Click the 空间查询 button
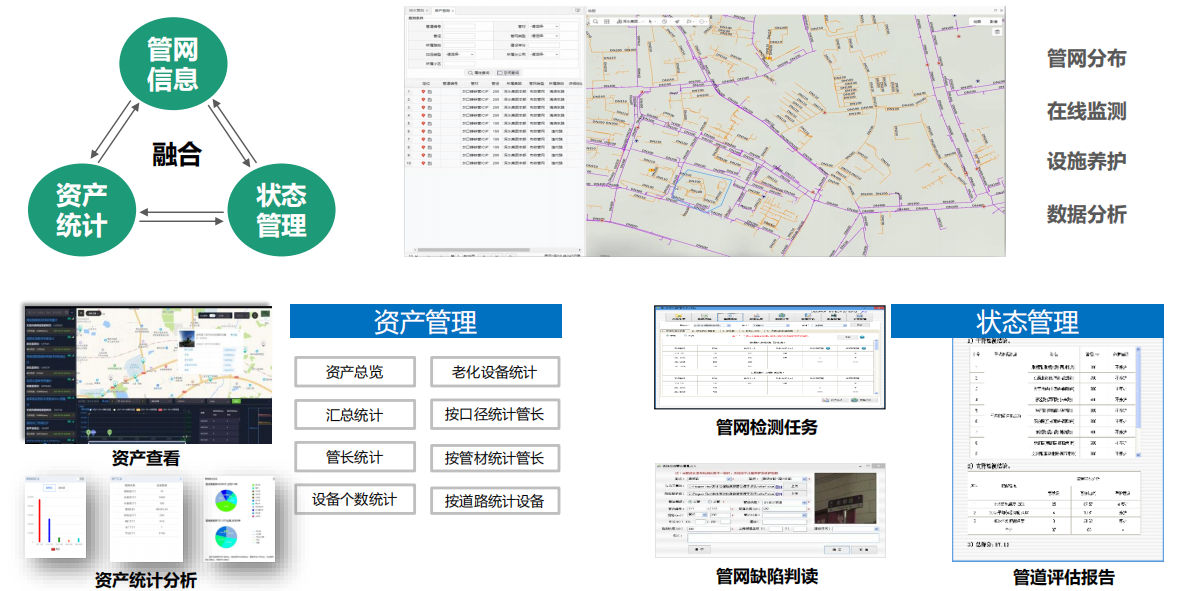Screen dimensions: 1185x591 click(x=509, y=72)
